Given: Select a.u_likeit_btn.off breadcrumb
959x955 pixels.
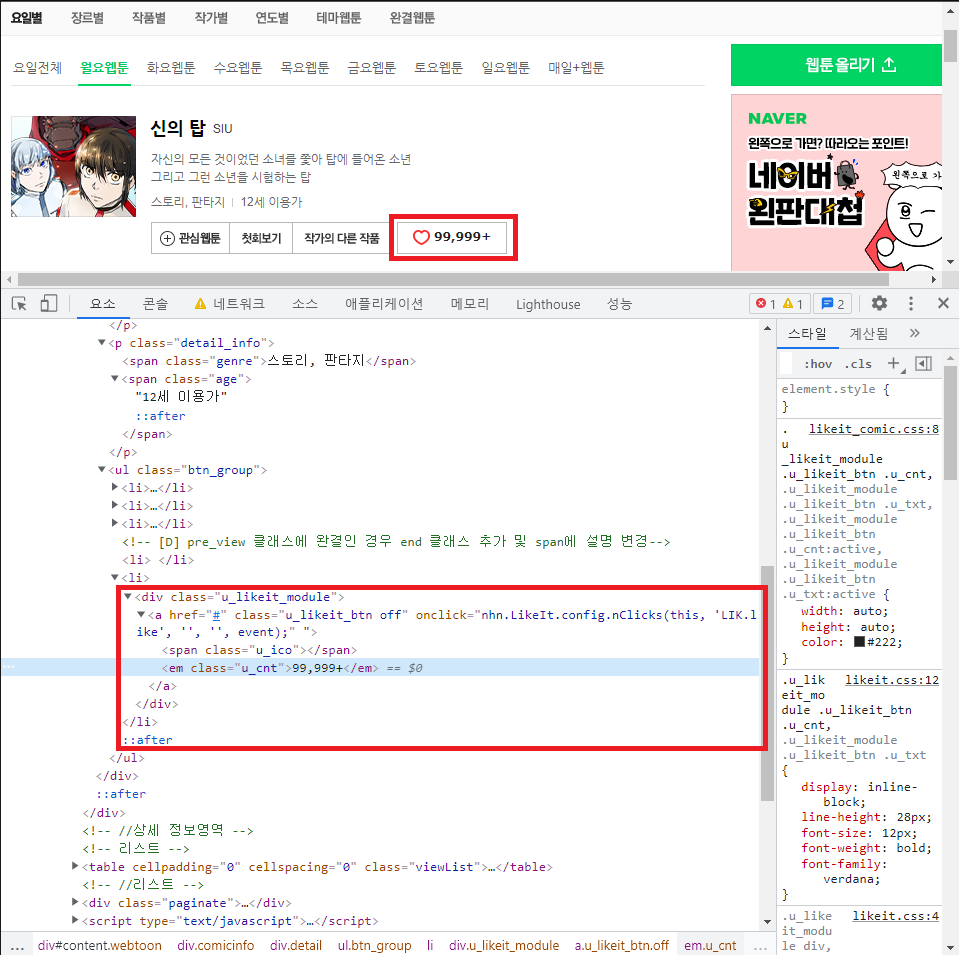Looking at the screenshot, I should [621, 945].
